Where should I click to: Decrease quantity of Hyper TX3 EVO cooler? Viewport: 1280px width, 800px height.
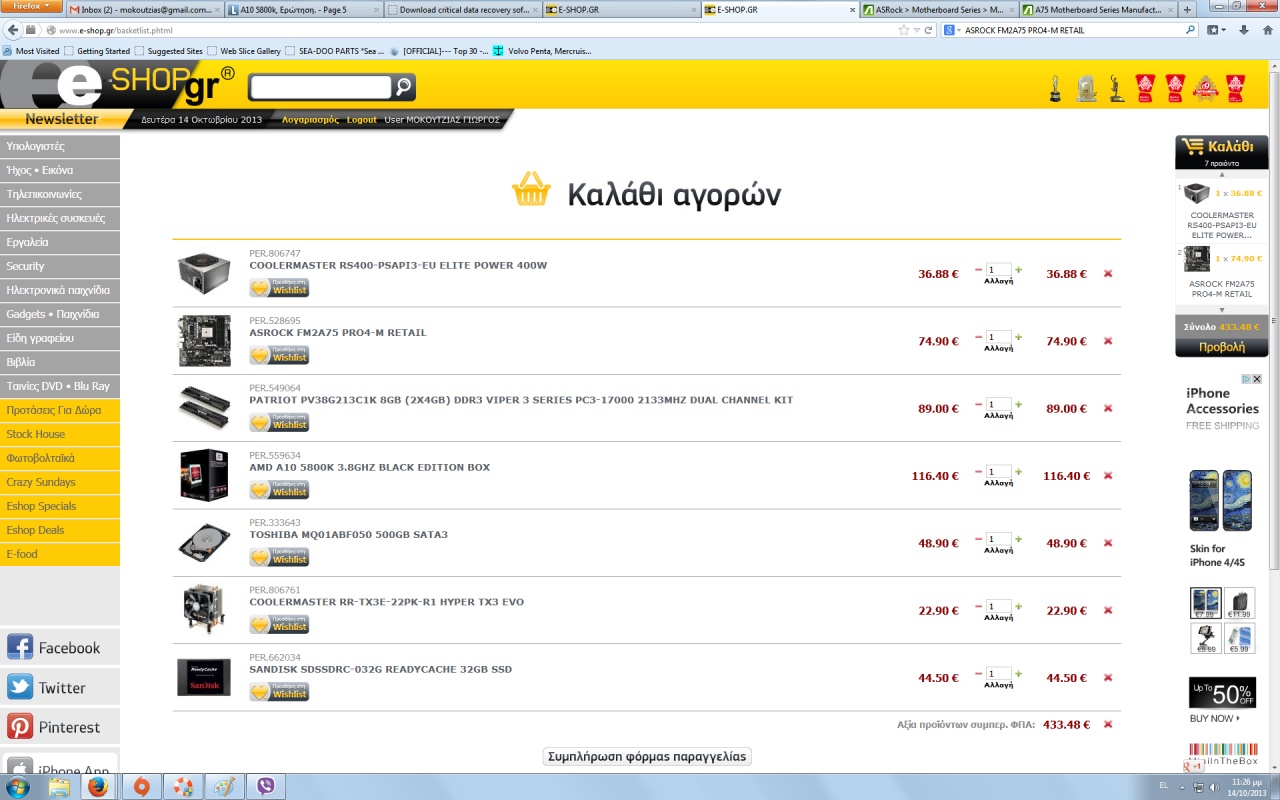point(979,606)
